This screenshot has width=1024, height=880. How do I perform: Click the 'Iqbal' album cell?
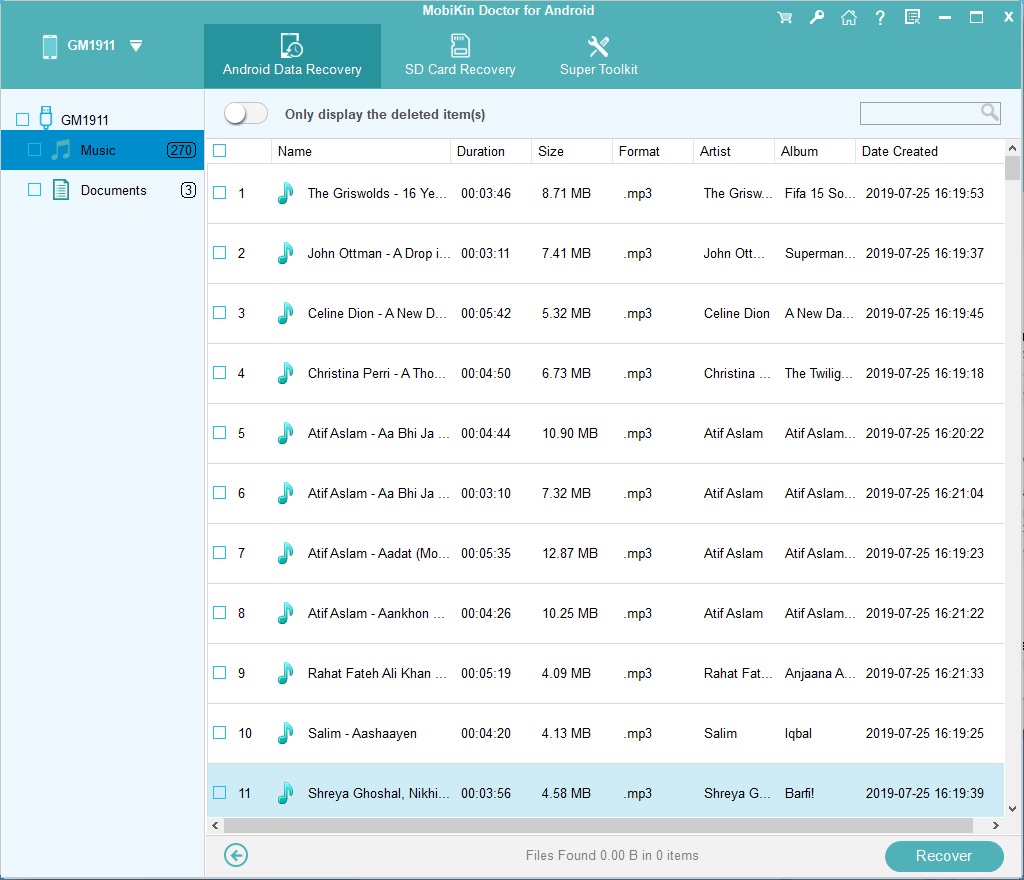pyautogui.click(x=798, y=733)
